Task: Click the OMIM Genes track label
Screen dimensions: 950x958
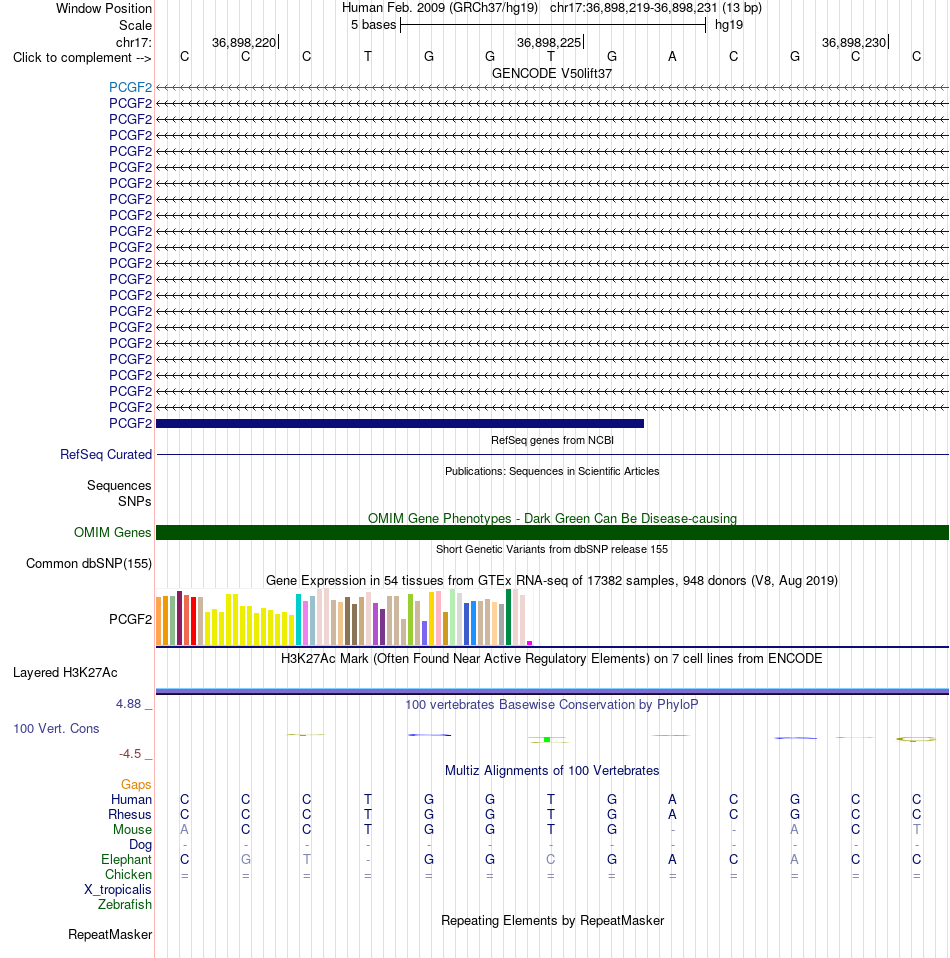Action: click(112, 533)
